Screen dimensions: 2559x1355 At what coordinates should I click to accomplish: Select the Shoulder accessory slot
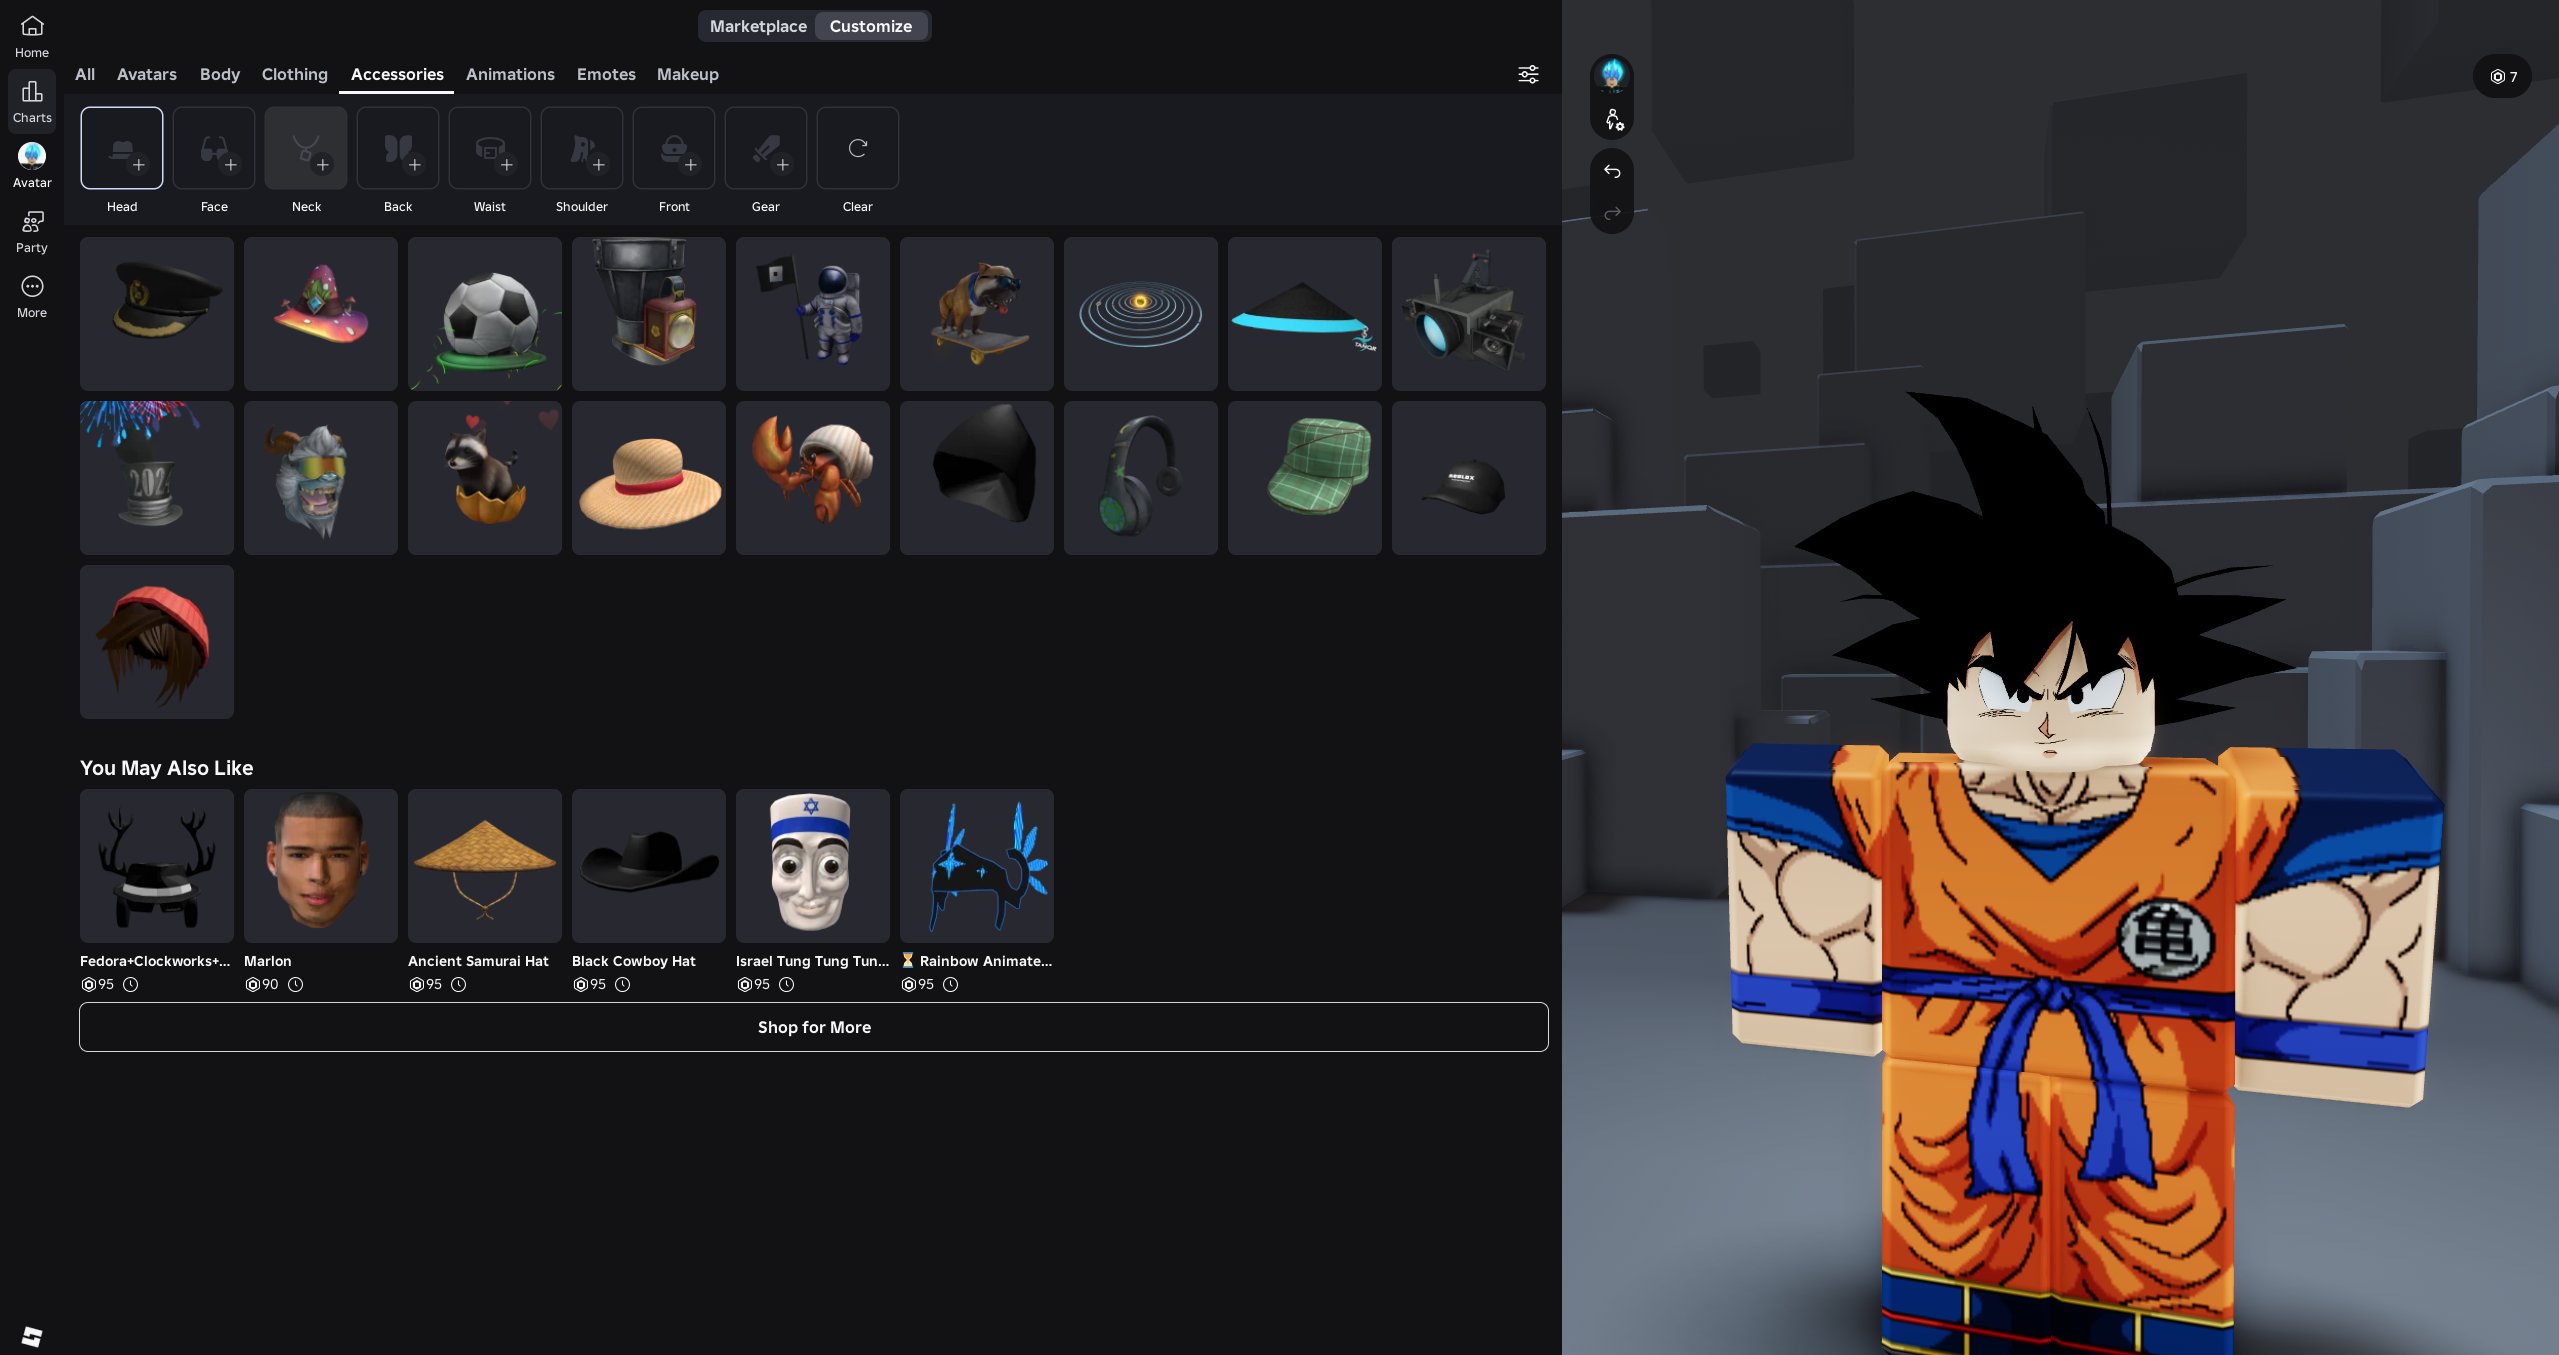582,148
